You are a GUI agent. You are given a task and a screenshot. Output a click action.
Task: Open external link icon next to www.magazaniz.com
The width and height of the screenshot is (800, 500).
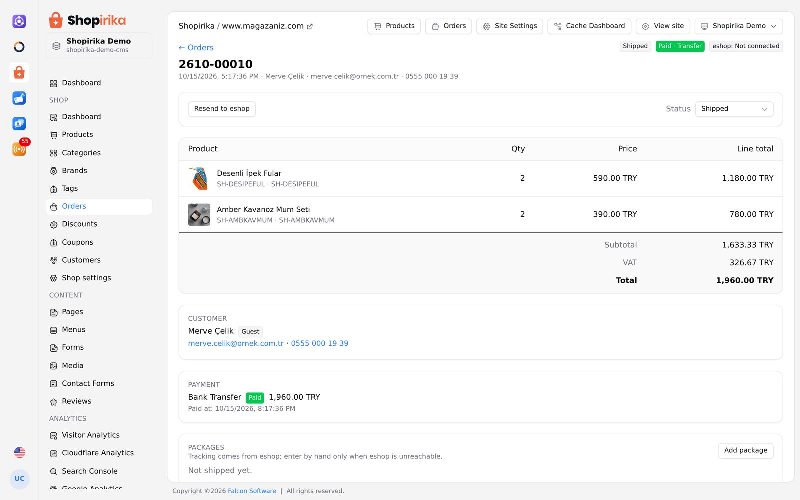310,27
